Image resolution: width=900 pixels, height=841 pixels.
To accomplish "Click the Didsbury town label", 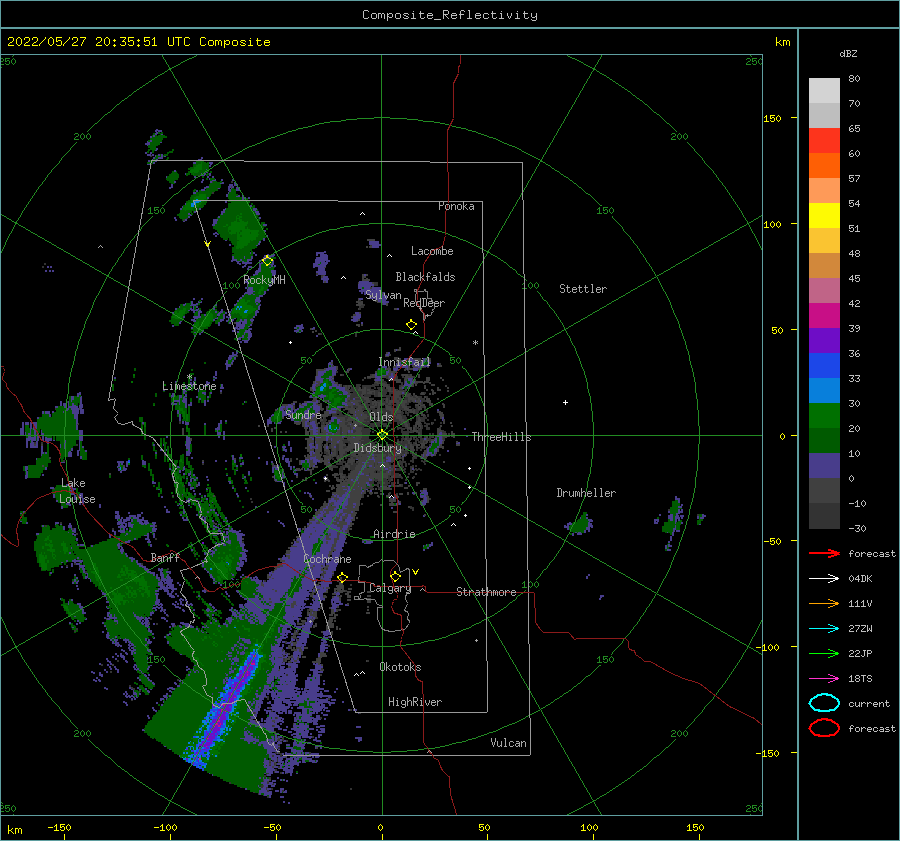I will coord(378,448).
